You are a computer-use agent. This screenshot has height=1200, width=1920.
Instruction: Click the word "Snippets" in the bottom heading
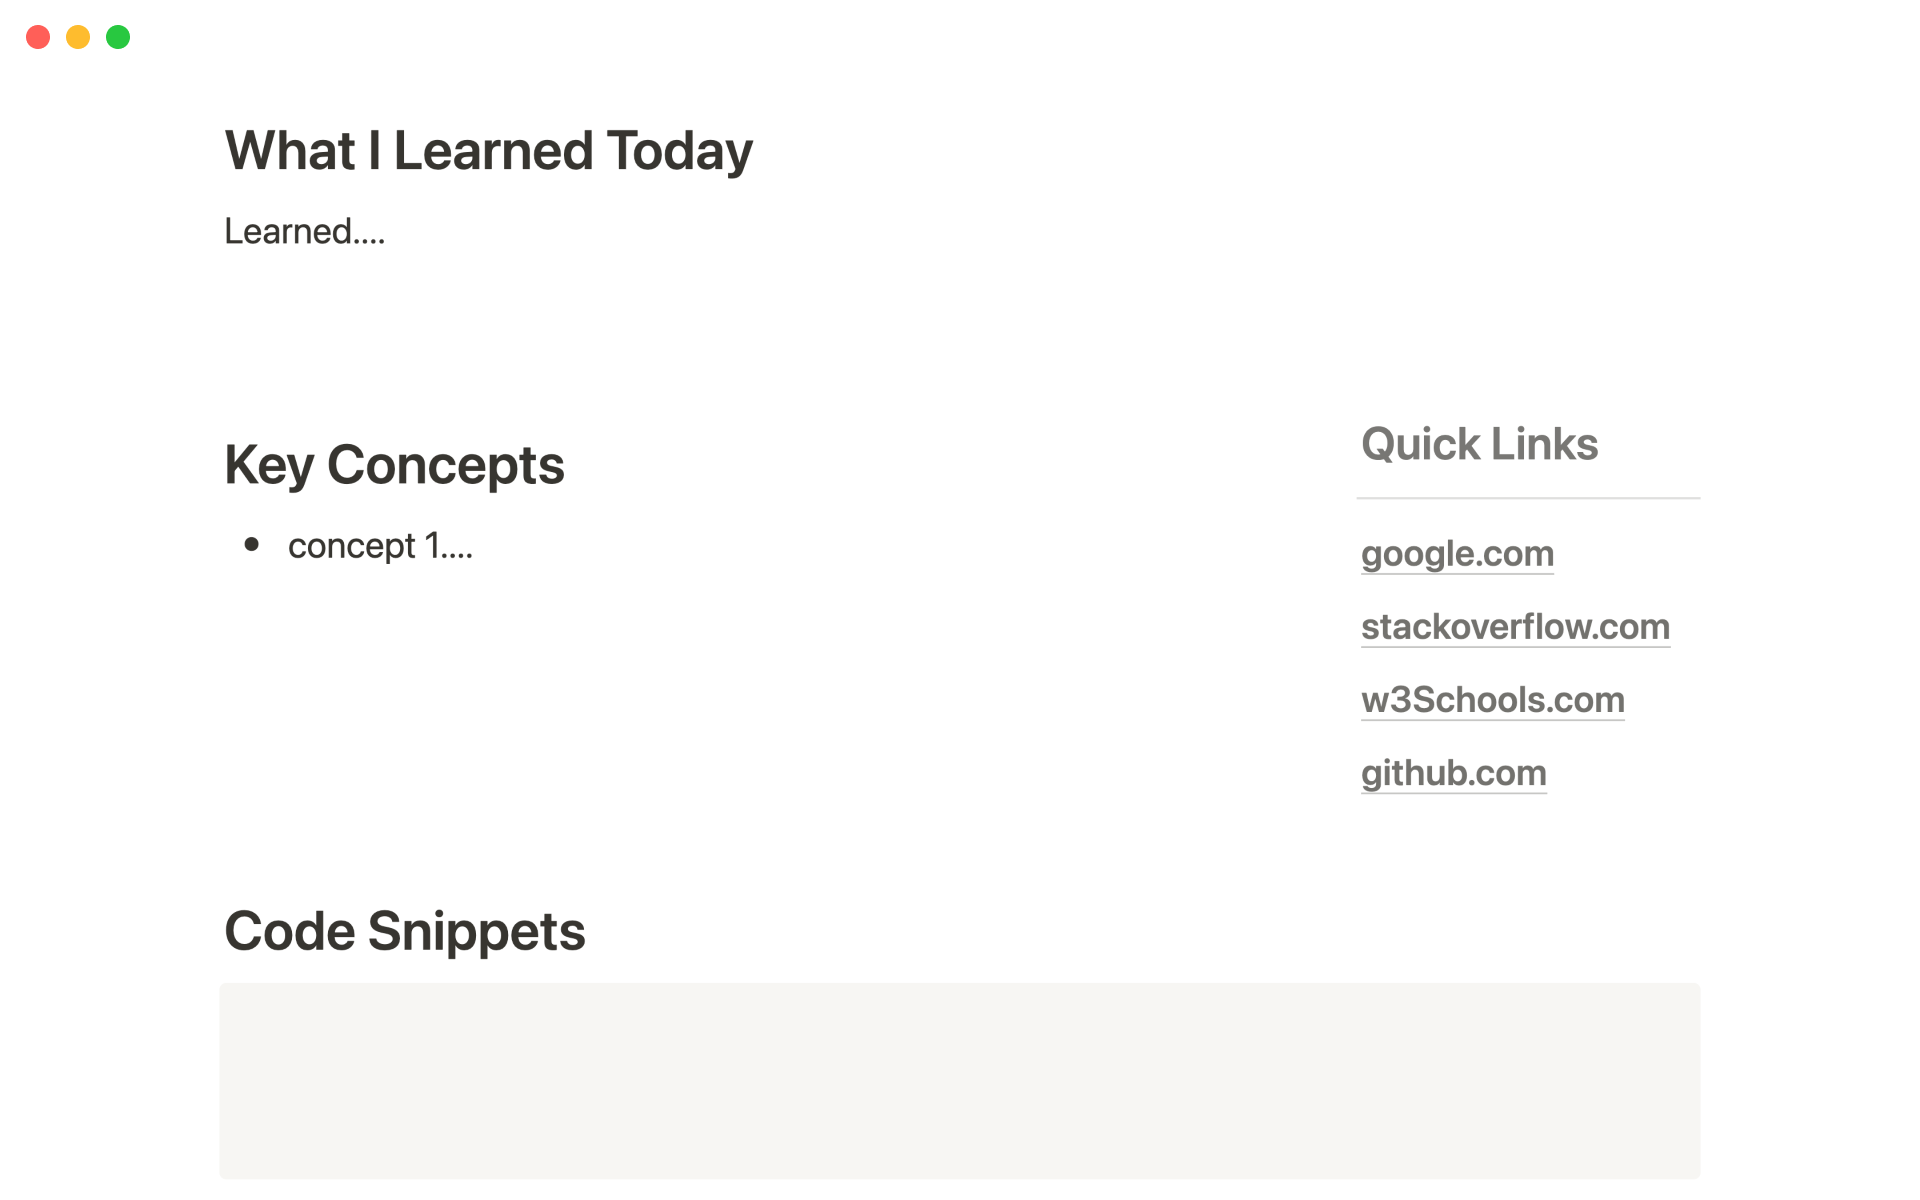pyautogui.click(x=476, y=932)
